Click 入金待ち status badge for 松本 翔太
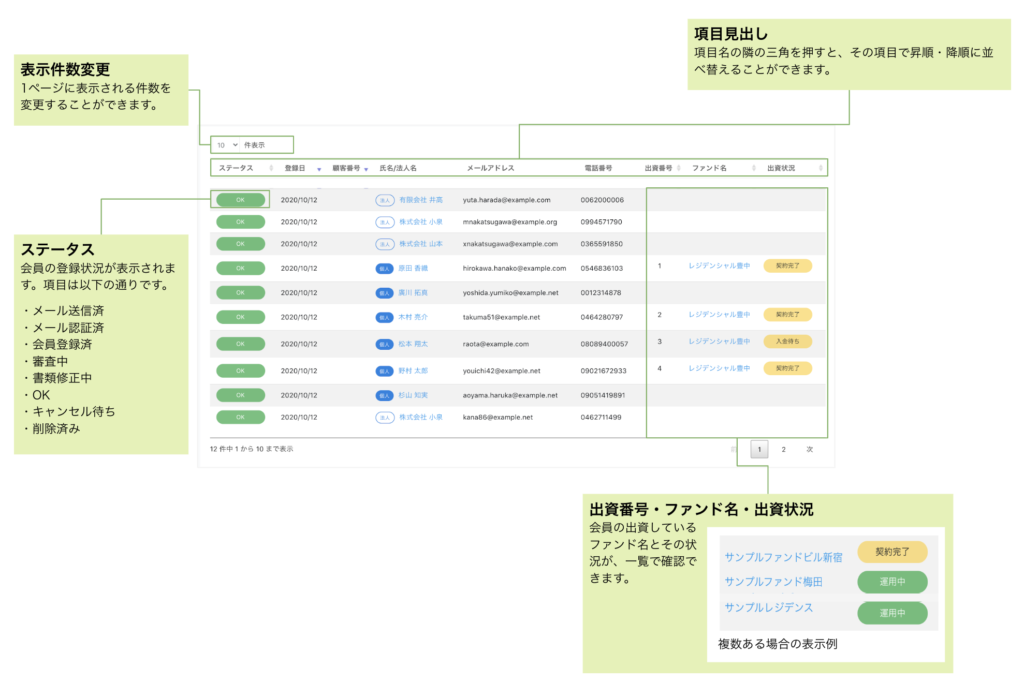 tap(787, 342)
